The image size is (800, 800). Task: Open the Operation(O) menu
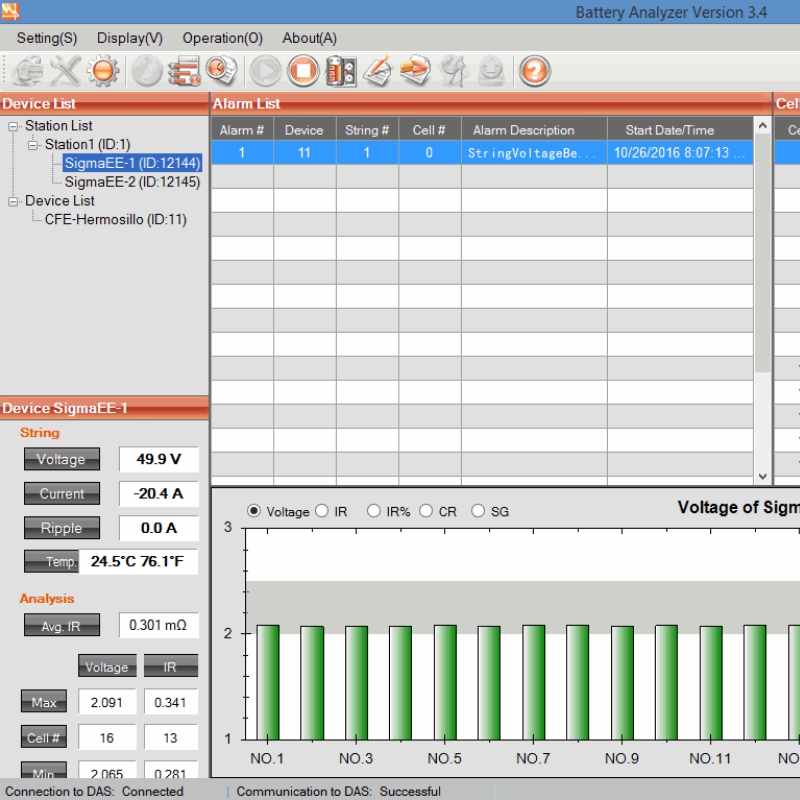point(222,38)
